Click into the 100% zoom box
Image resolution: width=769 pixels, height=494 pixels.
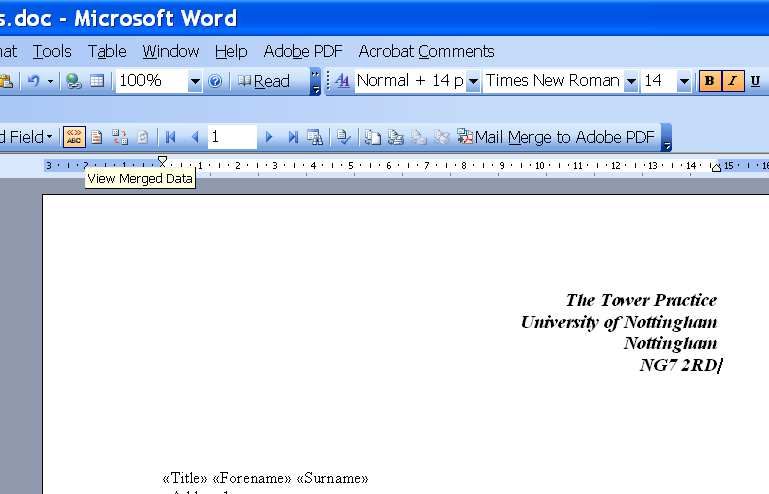click(x=152, y=80)
